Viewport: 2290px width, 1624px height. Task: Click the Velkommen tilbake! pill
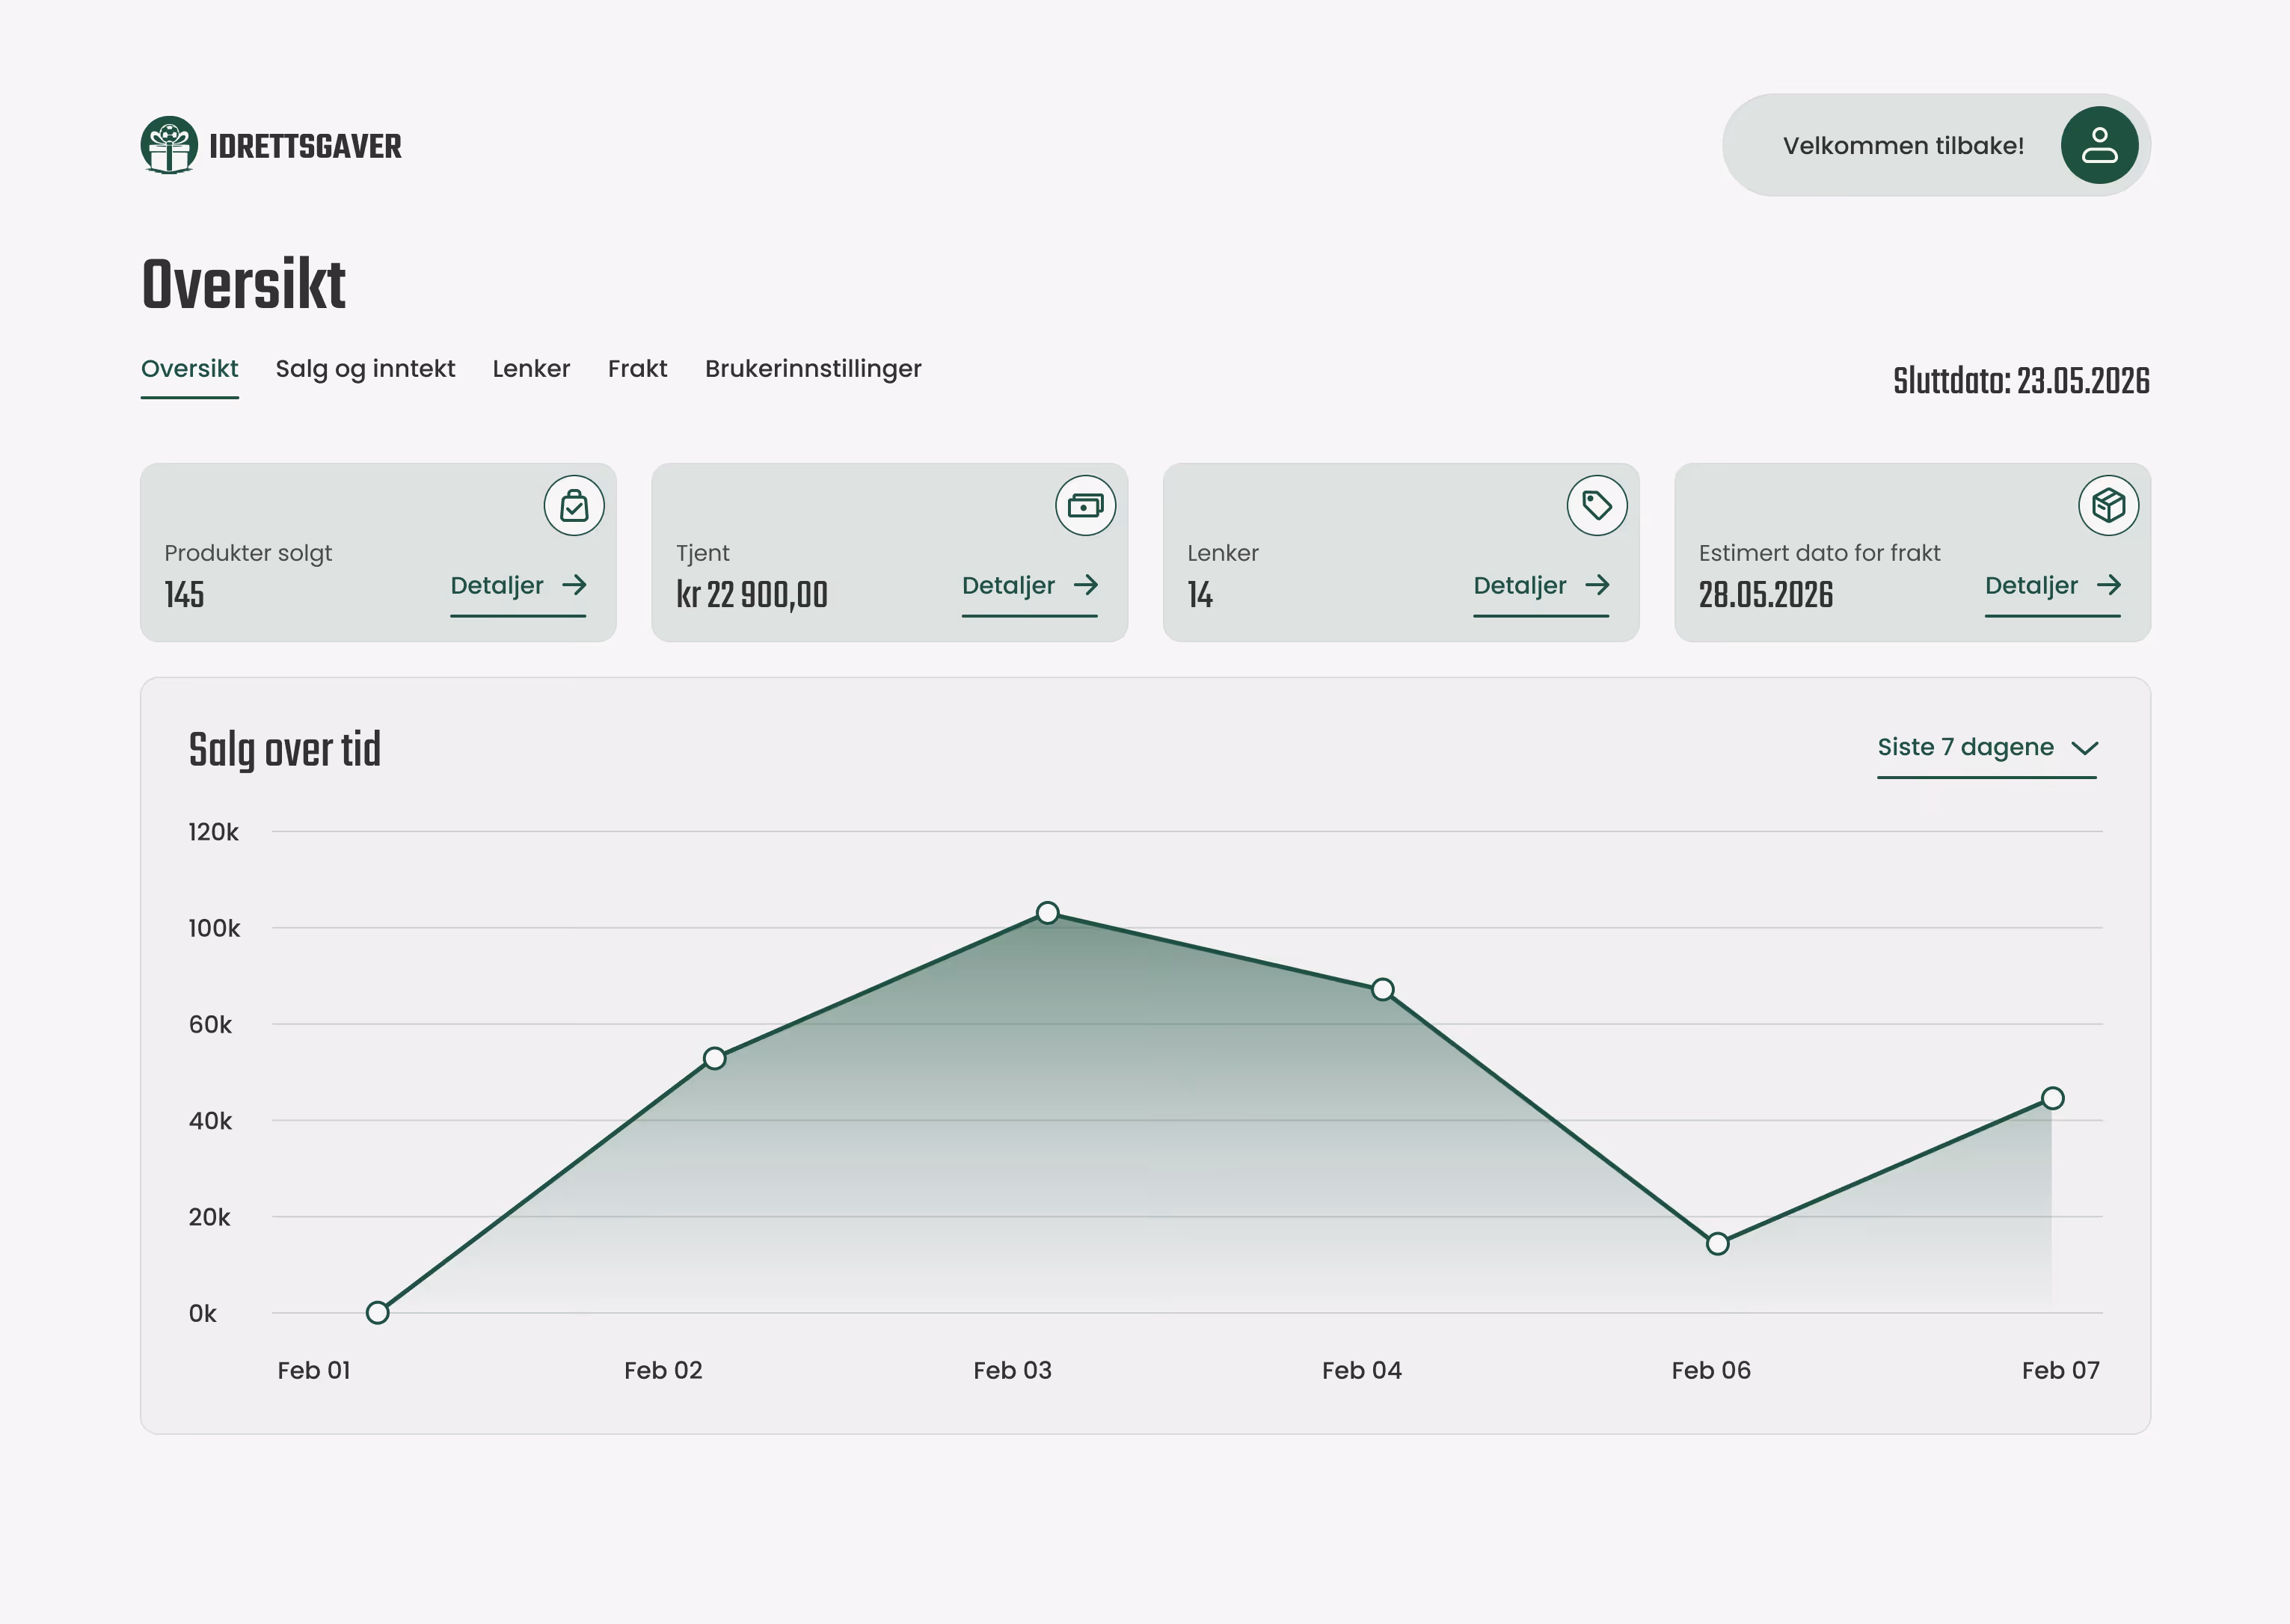point(1902,146)
